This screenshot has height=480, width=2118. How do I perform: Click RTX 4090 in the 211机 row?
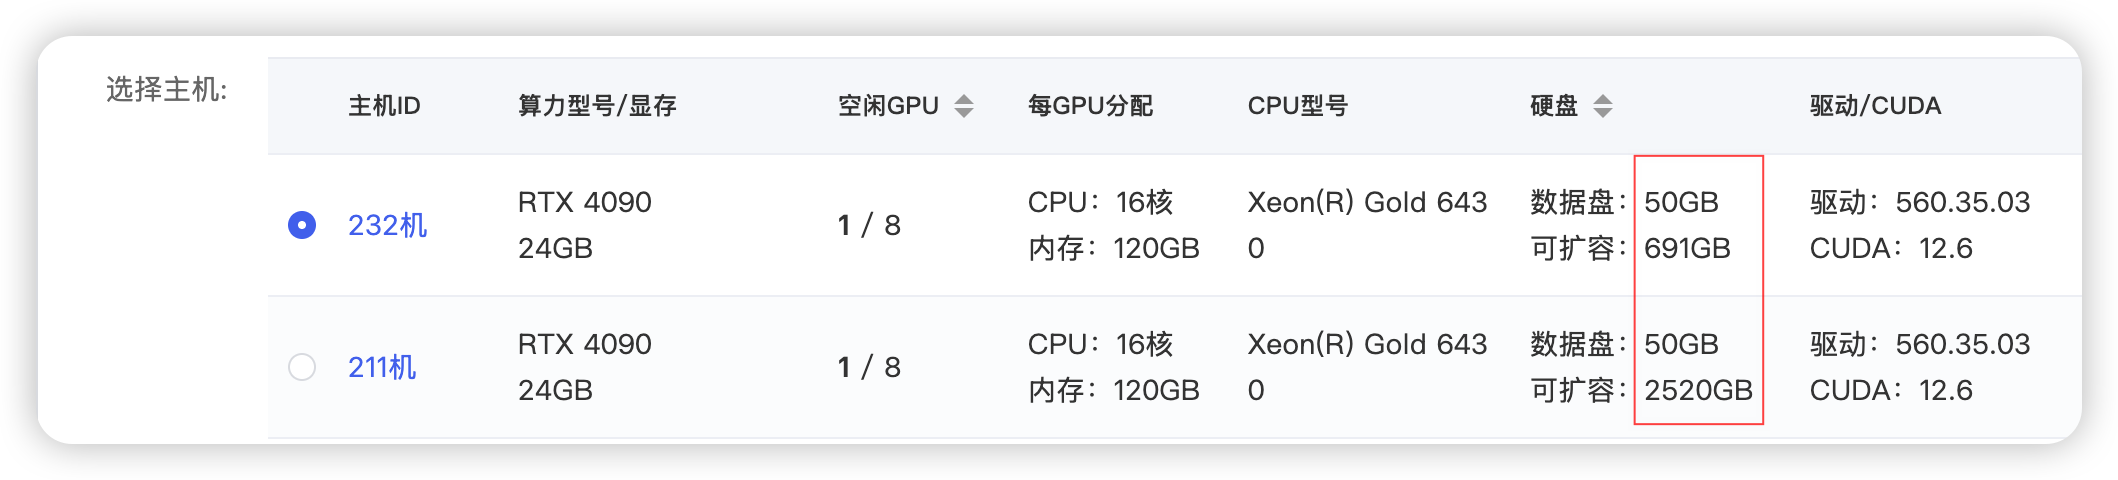point(584,344)
